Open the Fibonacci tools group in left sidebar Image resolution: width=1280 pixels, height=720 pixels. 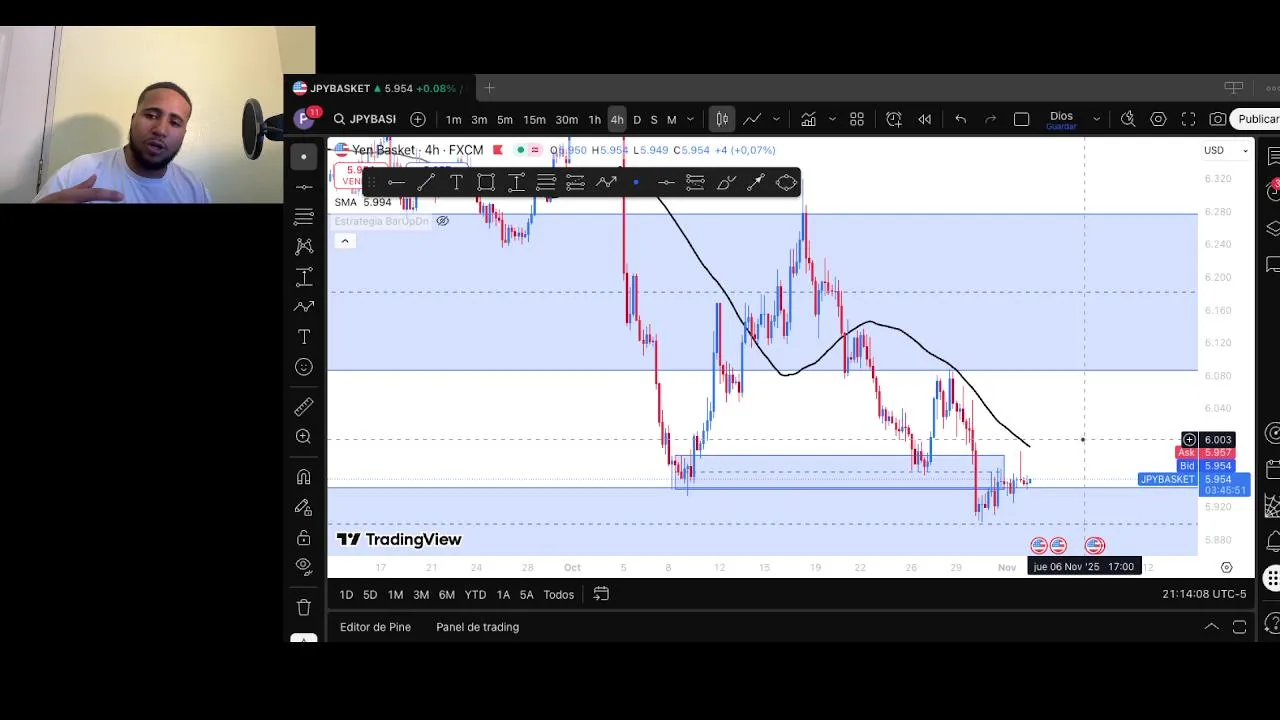[304, 217]
